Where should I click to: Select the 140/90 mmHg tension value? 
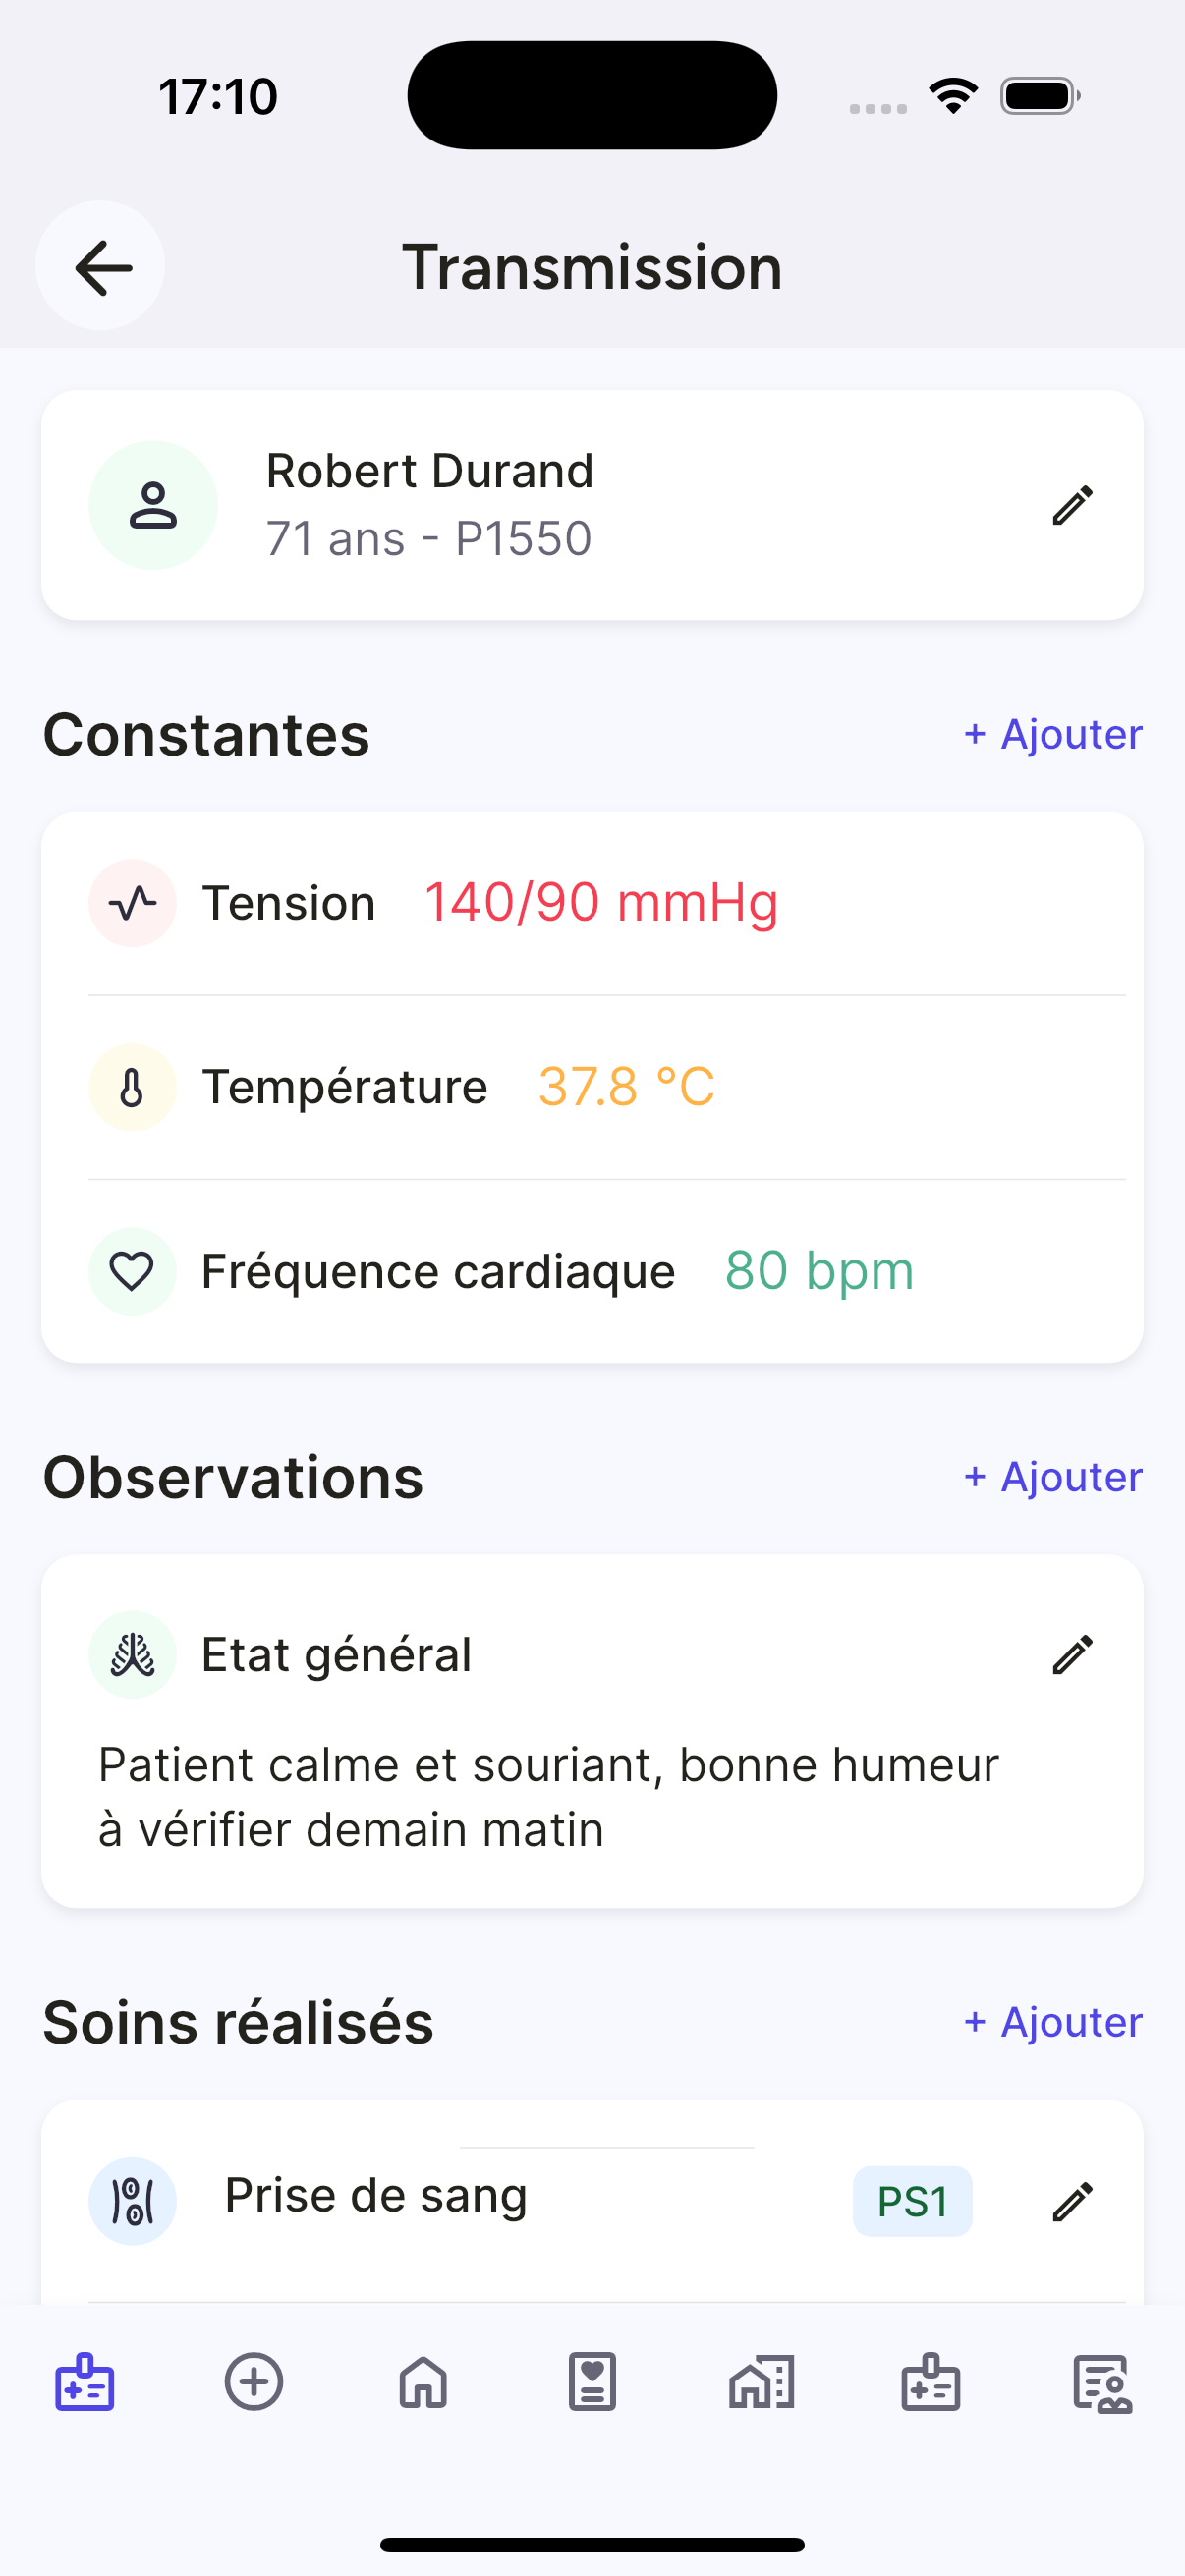(x=601, y=903)
